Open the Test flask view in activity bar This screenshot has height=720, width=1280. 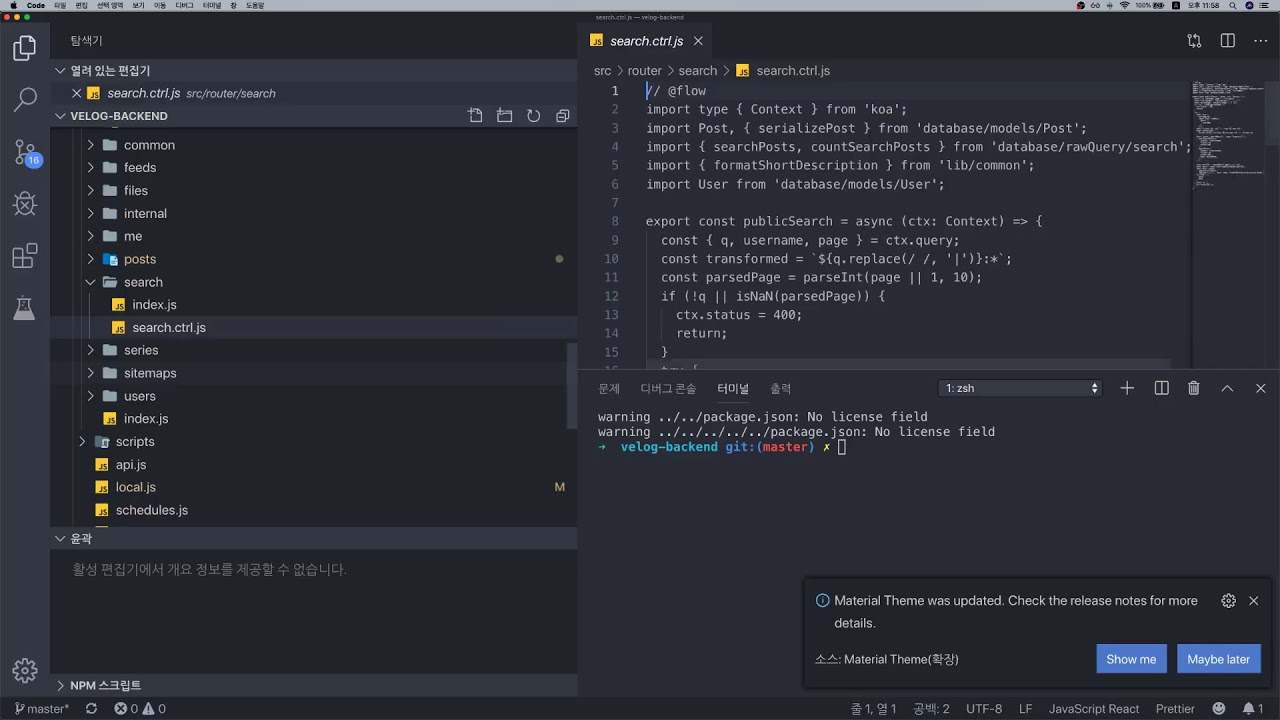click(25, 308)
